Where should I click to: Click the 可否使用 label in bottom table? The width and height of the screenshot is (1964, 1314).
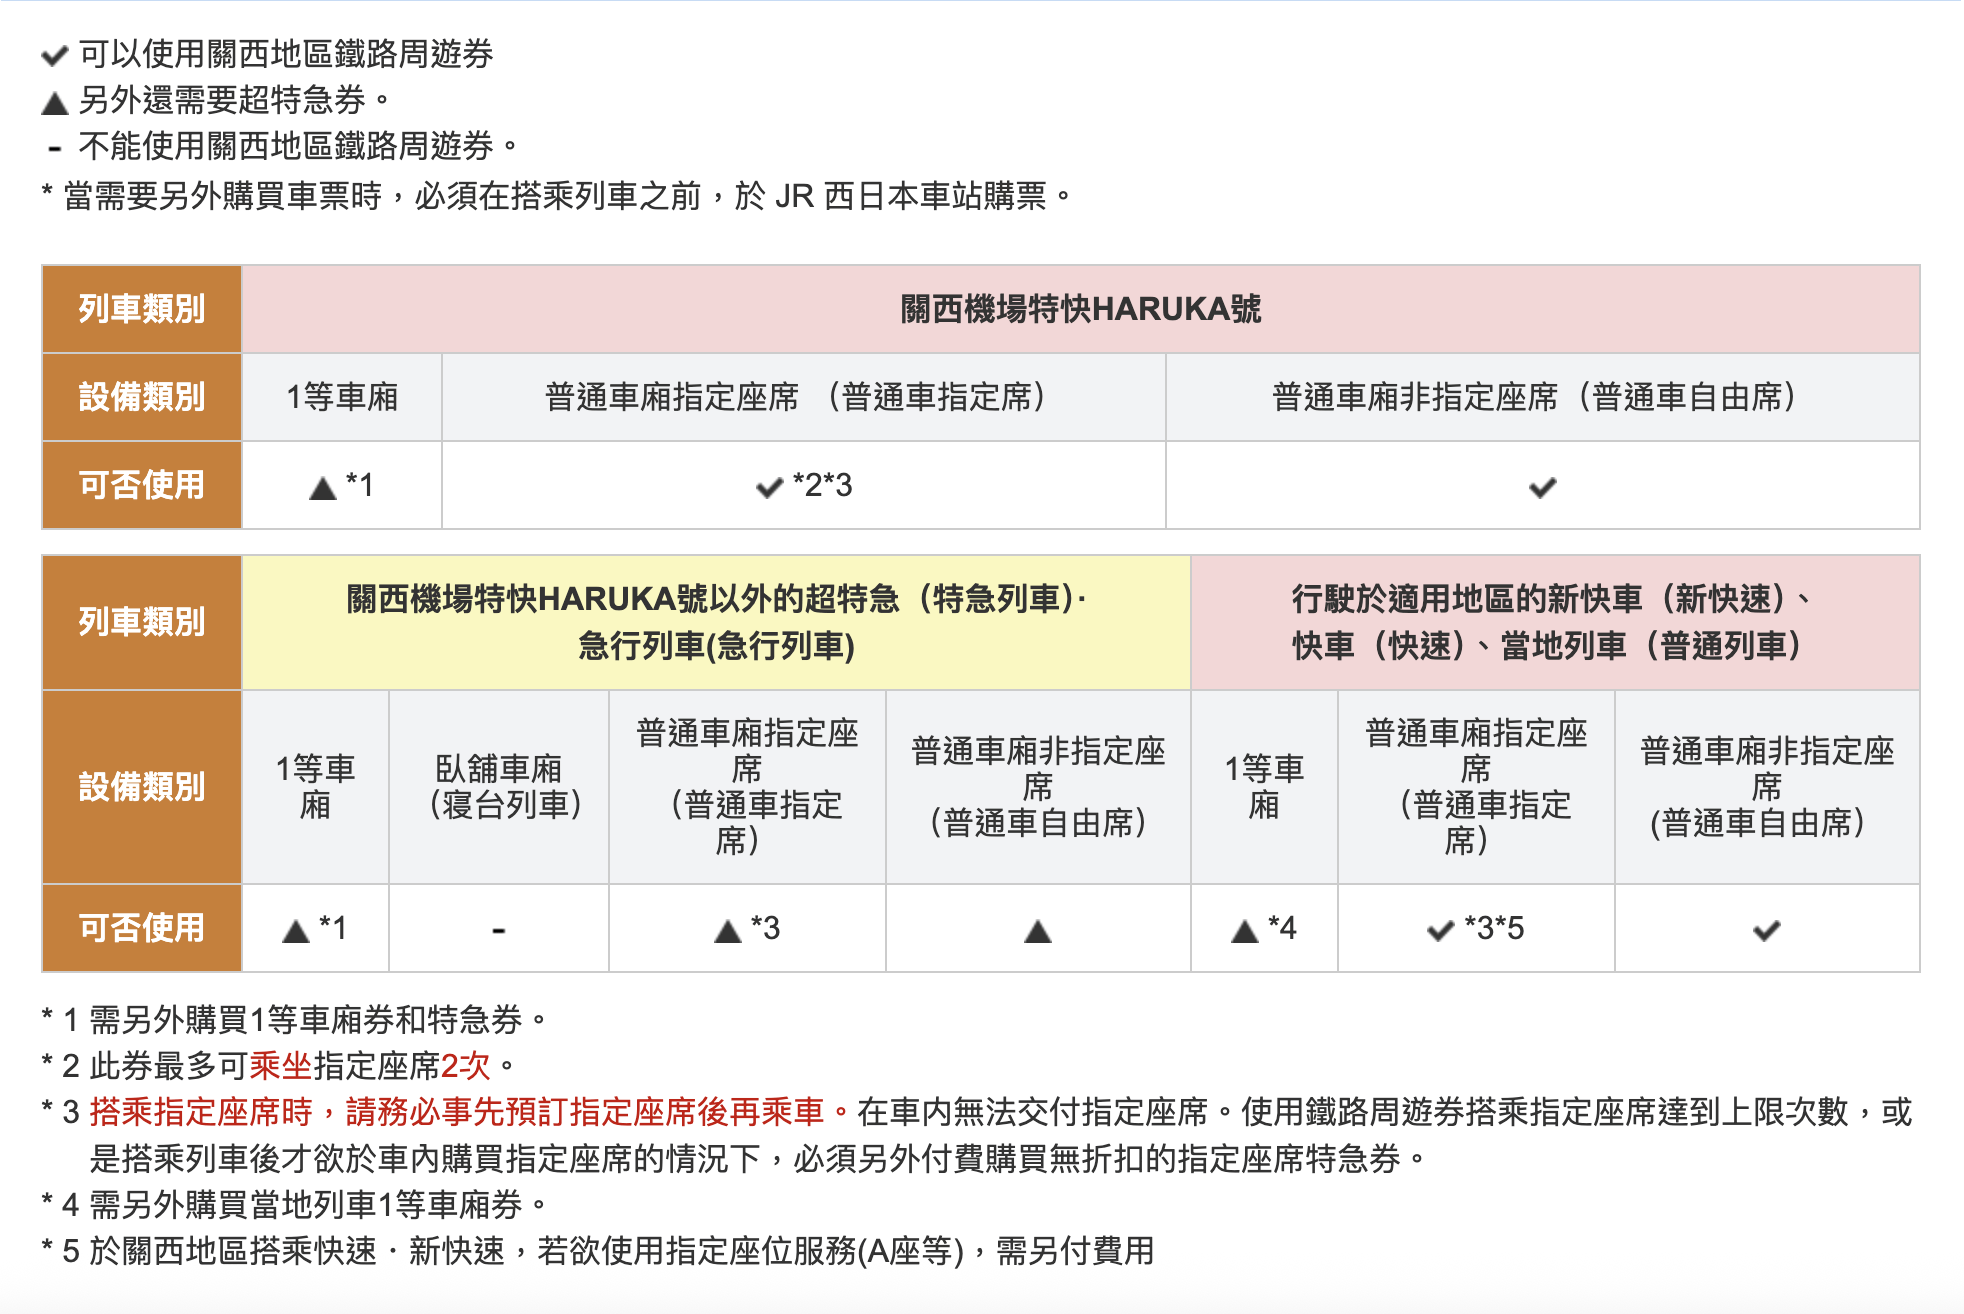[x=141, y=928]
